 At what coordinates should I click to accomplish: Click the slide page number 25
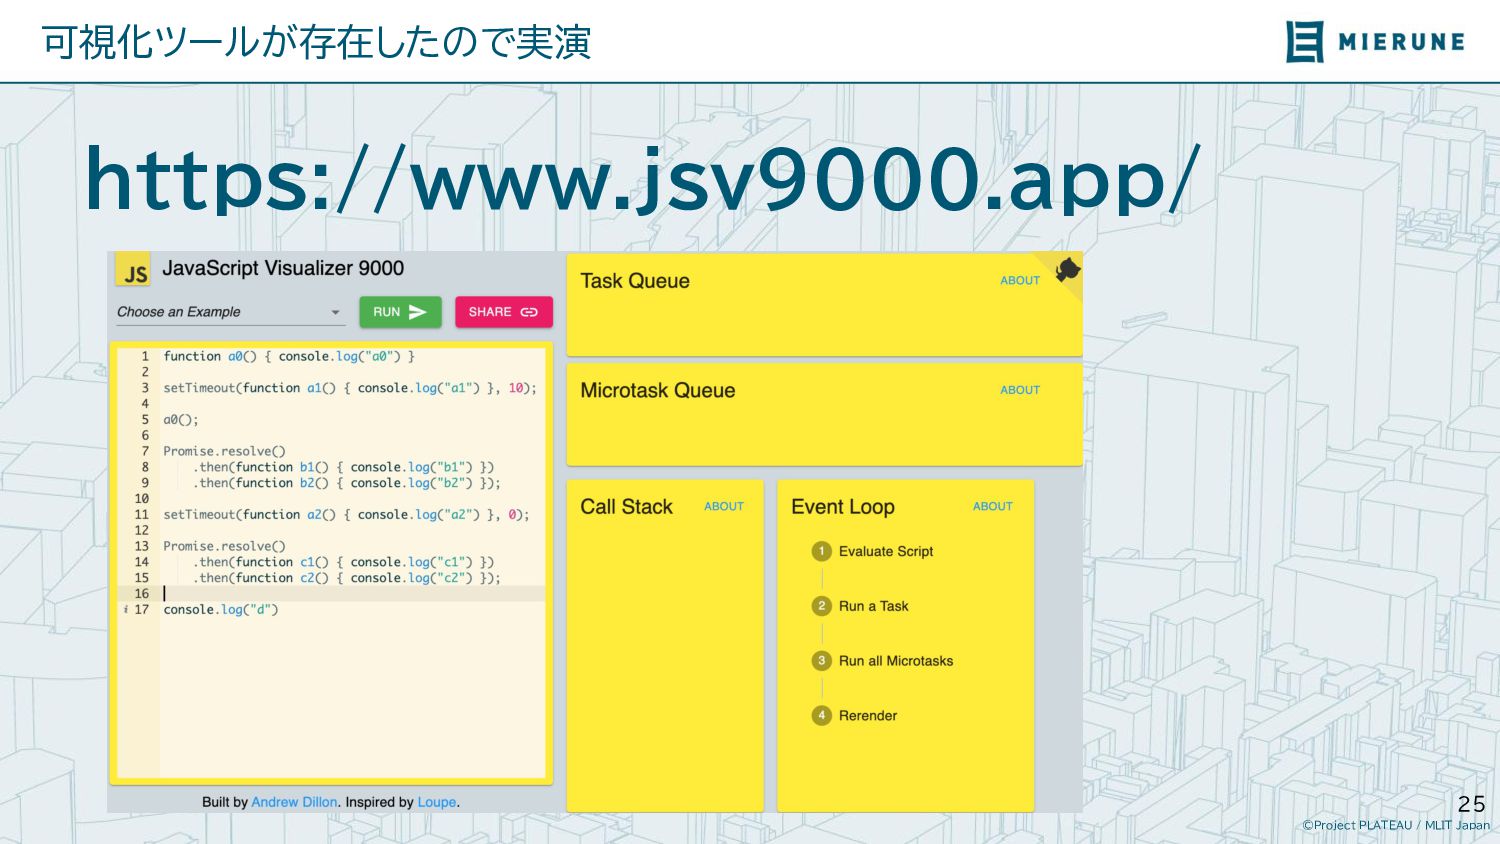1471,804
